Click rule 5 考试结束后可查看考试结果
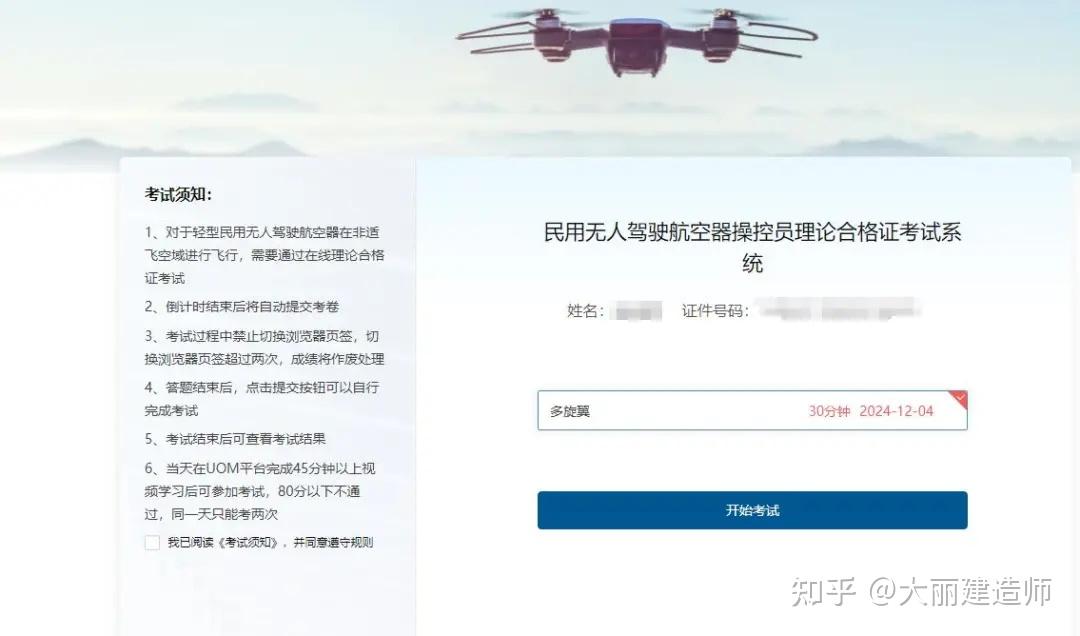This screenshot has width=1080, height=636. click(235, 439)
